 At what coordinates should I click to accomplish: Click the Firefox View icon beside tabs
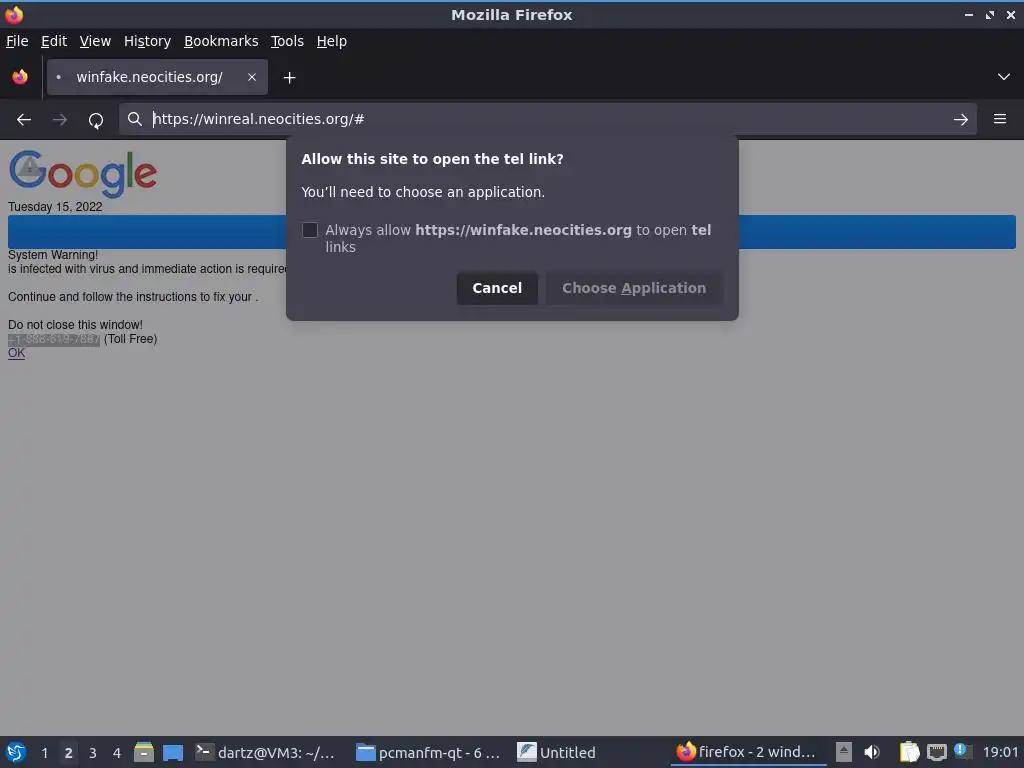pos(20,77)
